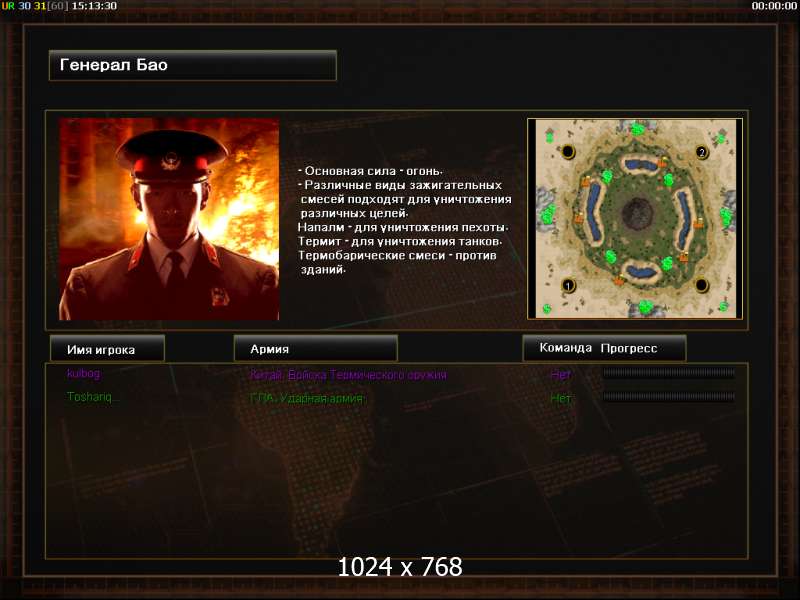The width and height of the screenshot is (800, 600).
Task: Click start position 2 on the minimap
Action: click(x=702, y=152)
